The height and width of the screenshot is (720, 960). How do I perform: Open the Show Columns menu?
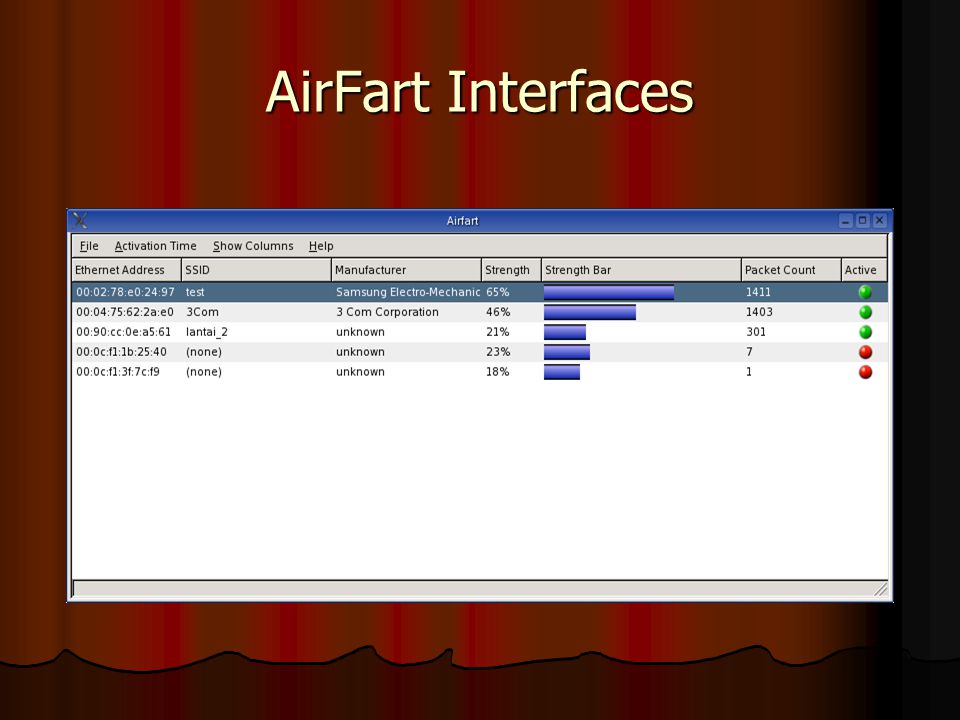(253, 246)
